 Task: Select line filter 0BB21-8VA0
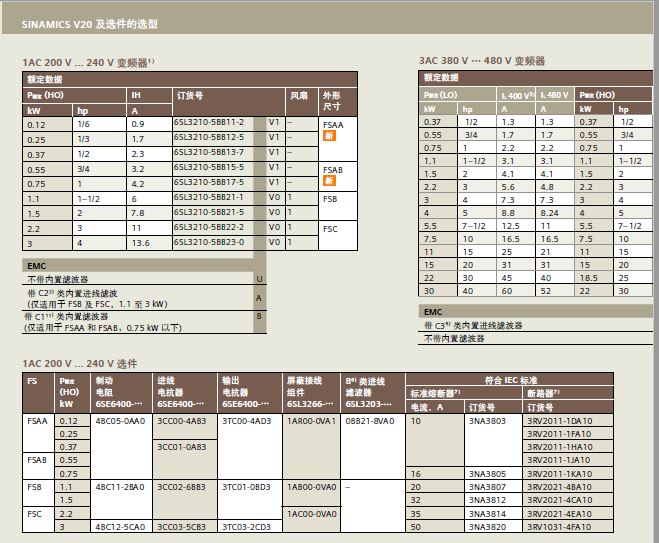coord(370,421)
